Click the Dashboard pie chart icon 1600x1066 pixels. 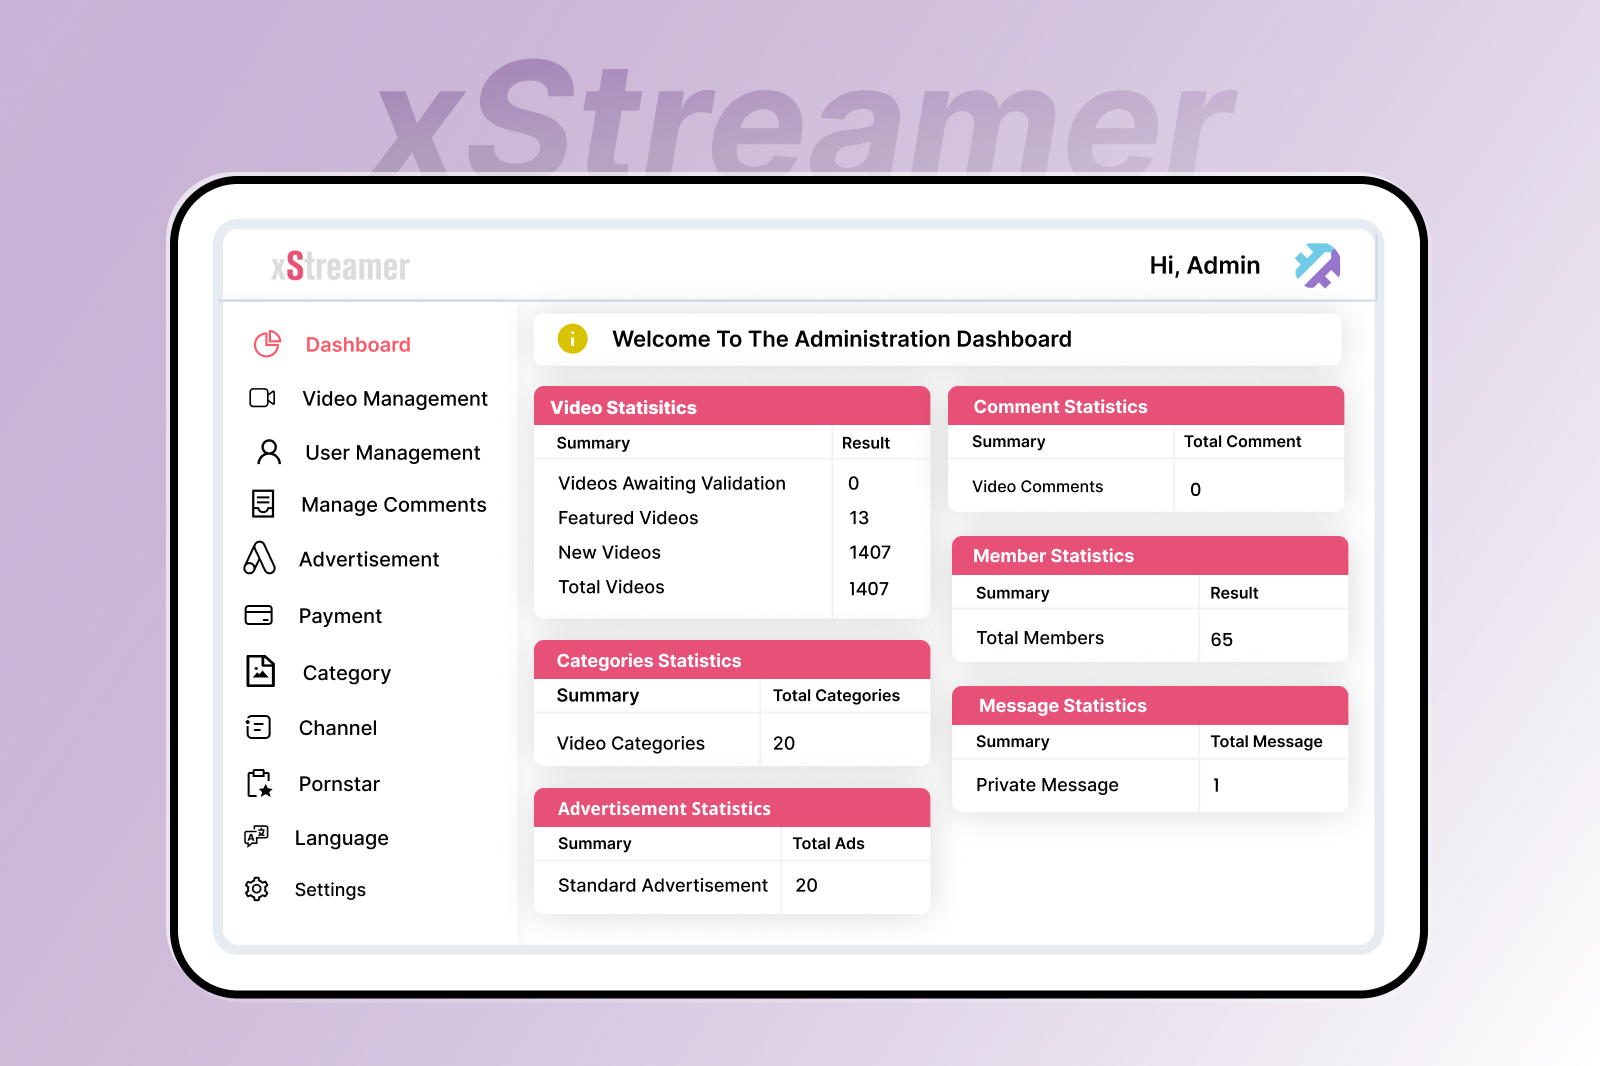(x=267, y=344)
